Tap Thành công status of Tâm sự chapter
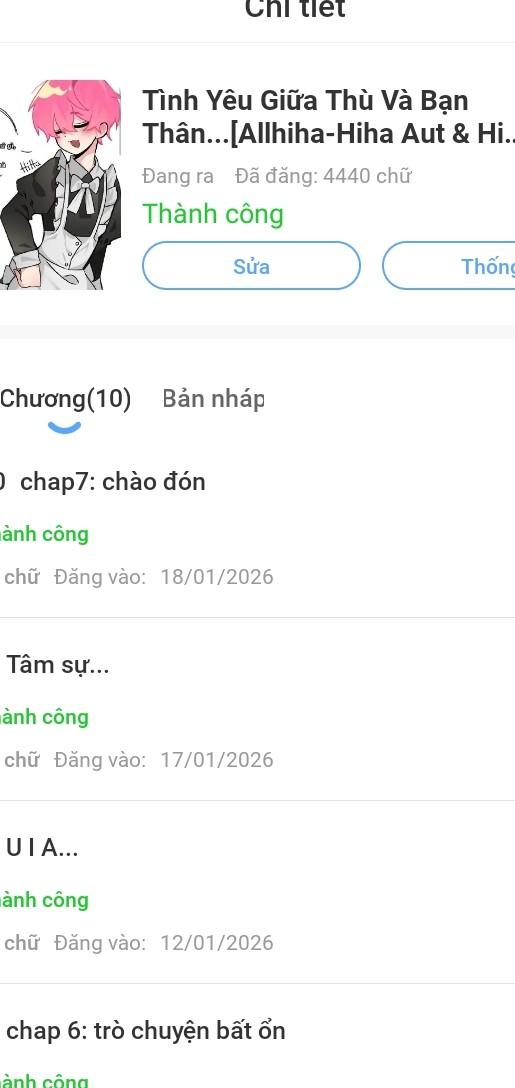The height and width of the screenshot is (1088, 515). [44, 717]
